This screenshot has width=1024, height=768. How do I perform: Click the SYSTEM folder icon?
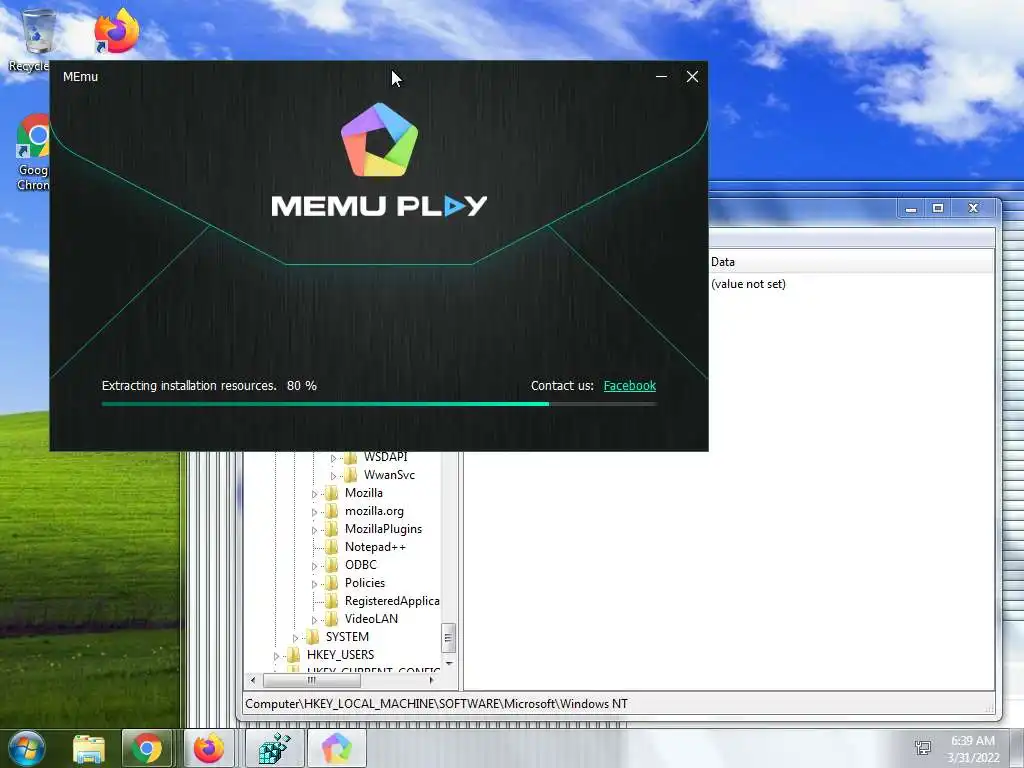(x=313, y=637)
